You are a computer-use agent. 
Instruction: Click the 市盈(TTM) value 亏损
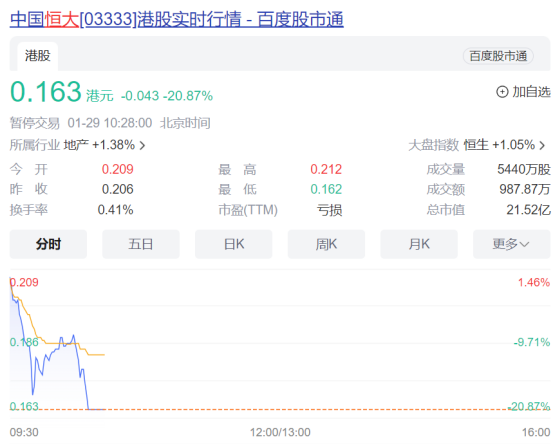329,210
